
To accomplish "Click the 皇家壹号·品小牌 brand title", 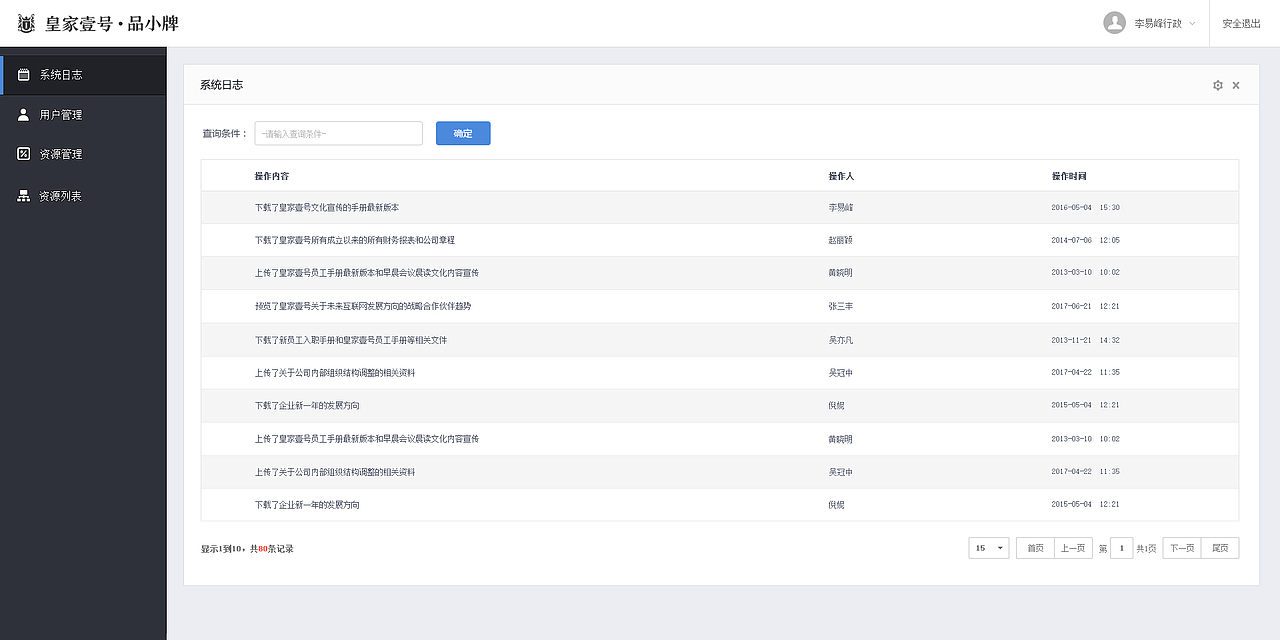I will point(112,23).
